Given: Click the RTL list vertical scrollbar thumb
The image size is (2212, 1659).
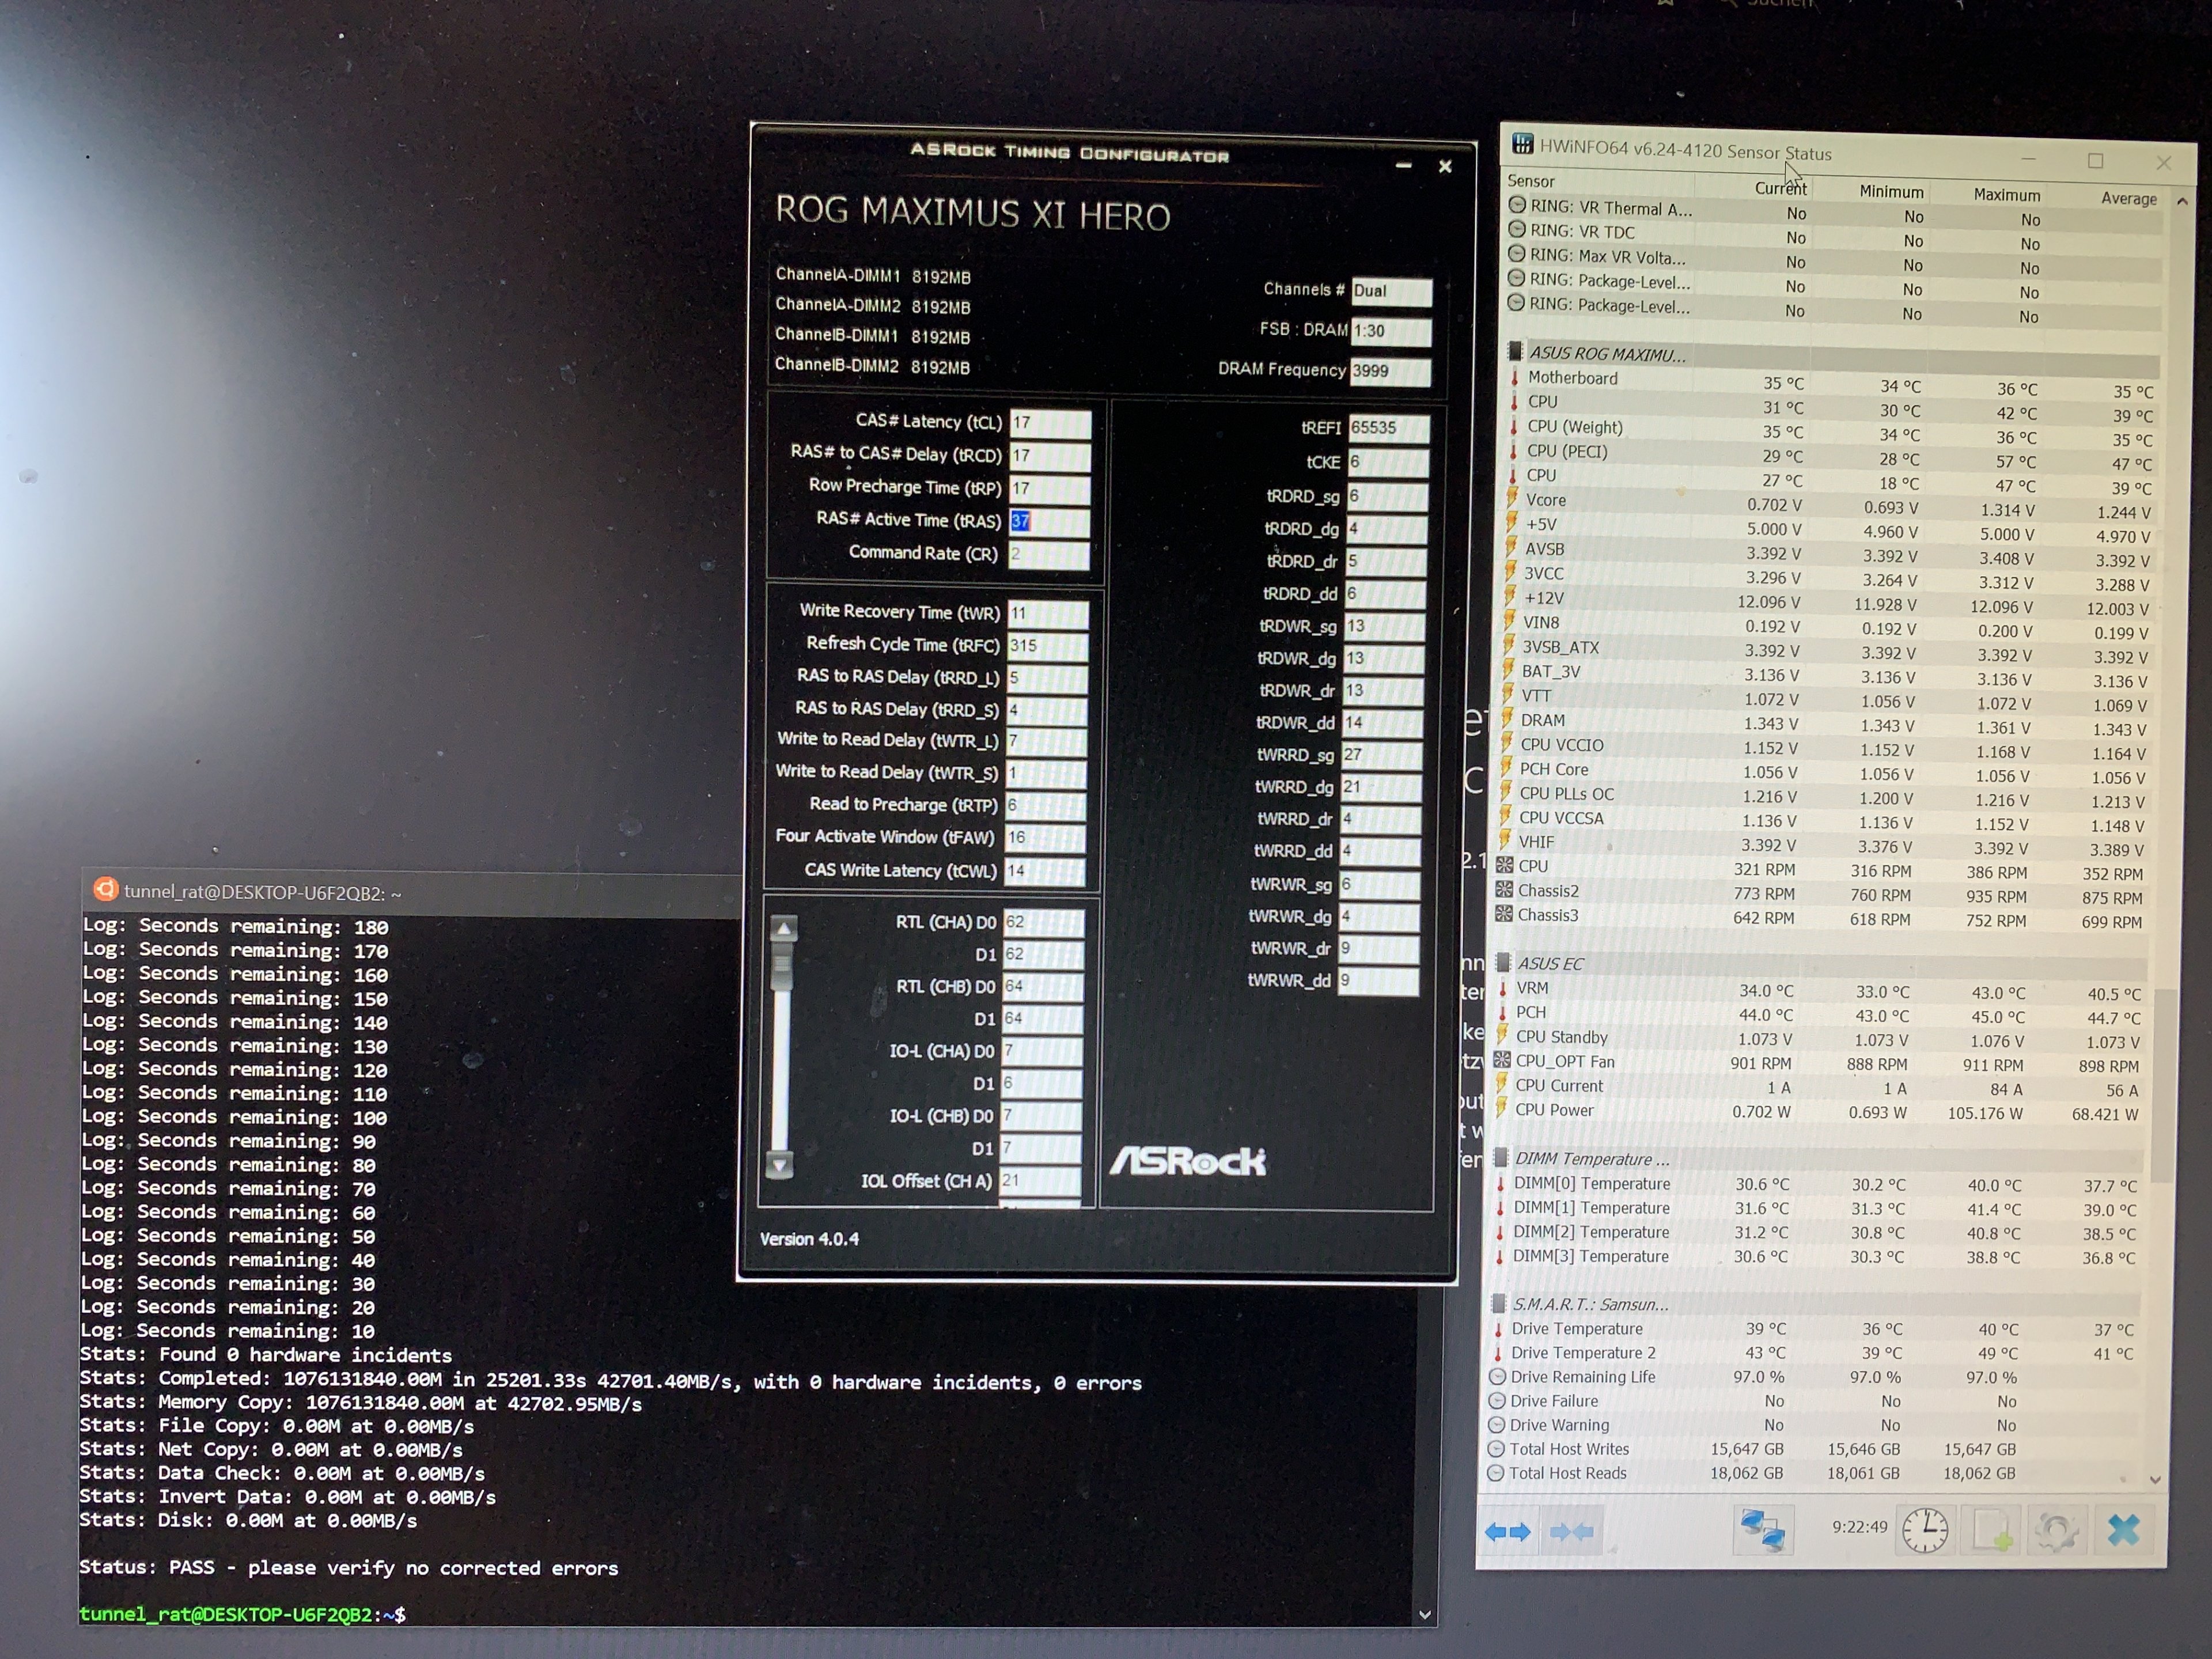Looking at the screenshot, I should click(x=783, y=964).
